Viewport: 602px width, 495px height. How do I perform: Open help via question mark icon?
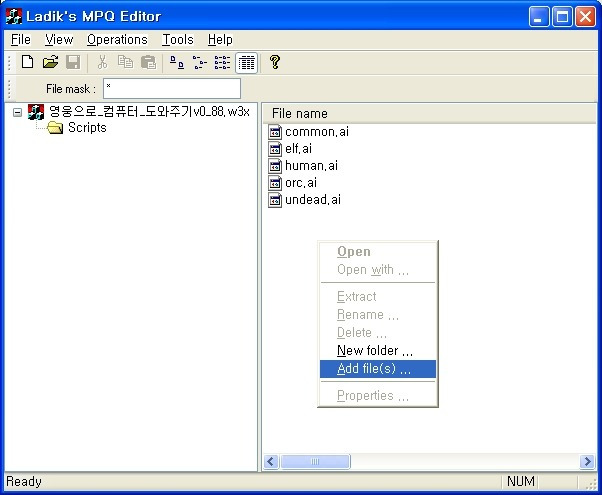[275, 62]
